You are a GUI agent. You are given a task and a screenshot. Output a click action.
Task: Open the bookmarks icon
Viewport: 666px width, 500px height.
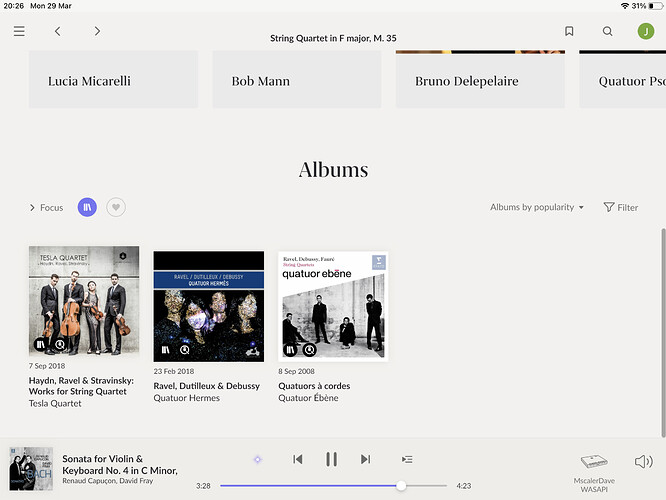(x=569, y=31)
